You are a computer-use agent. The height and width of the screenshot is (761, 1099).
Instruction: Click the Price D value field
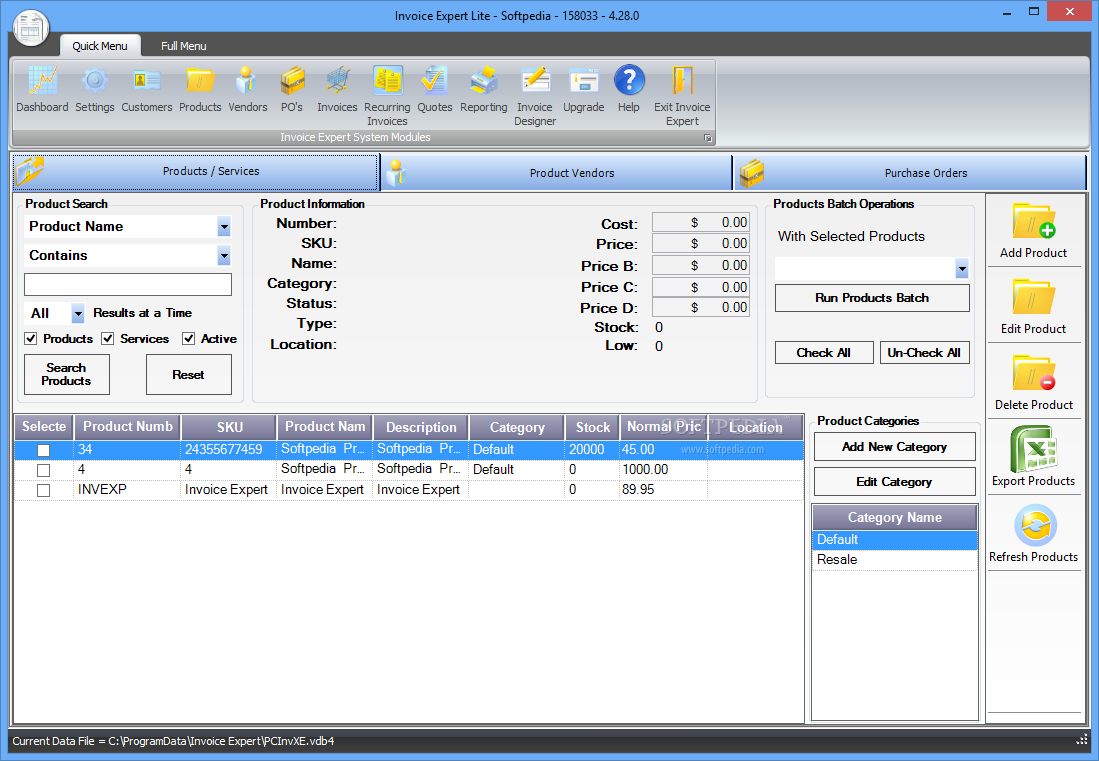click(701, 308)
